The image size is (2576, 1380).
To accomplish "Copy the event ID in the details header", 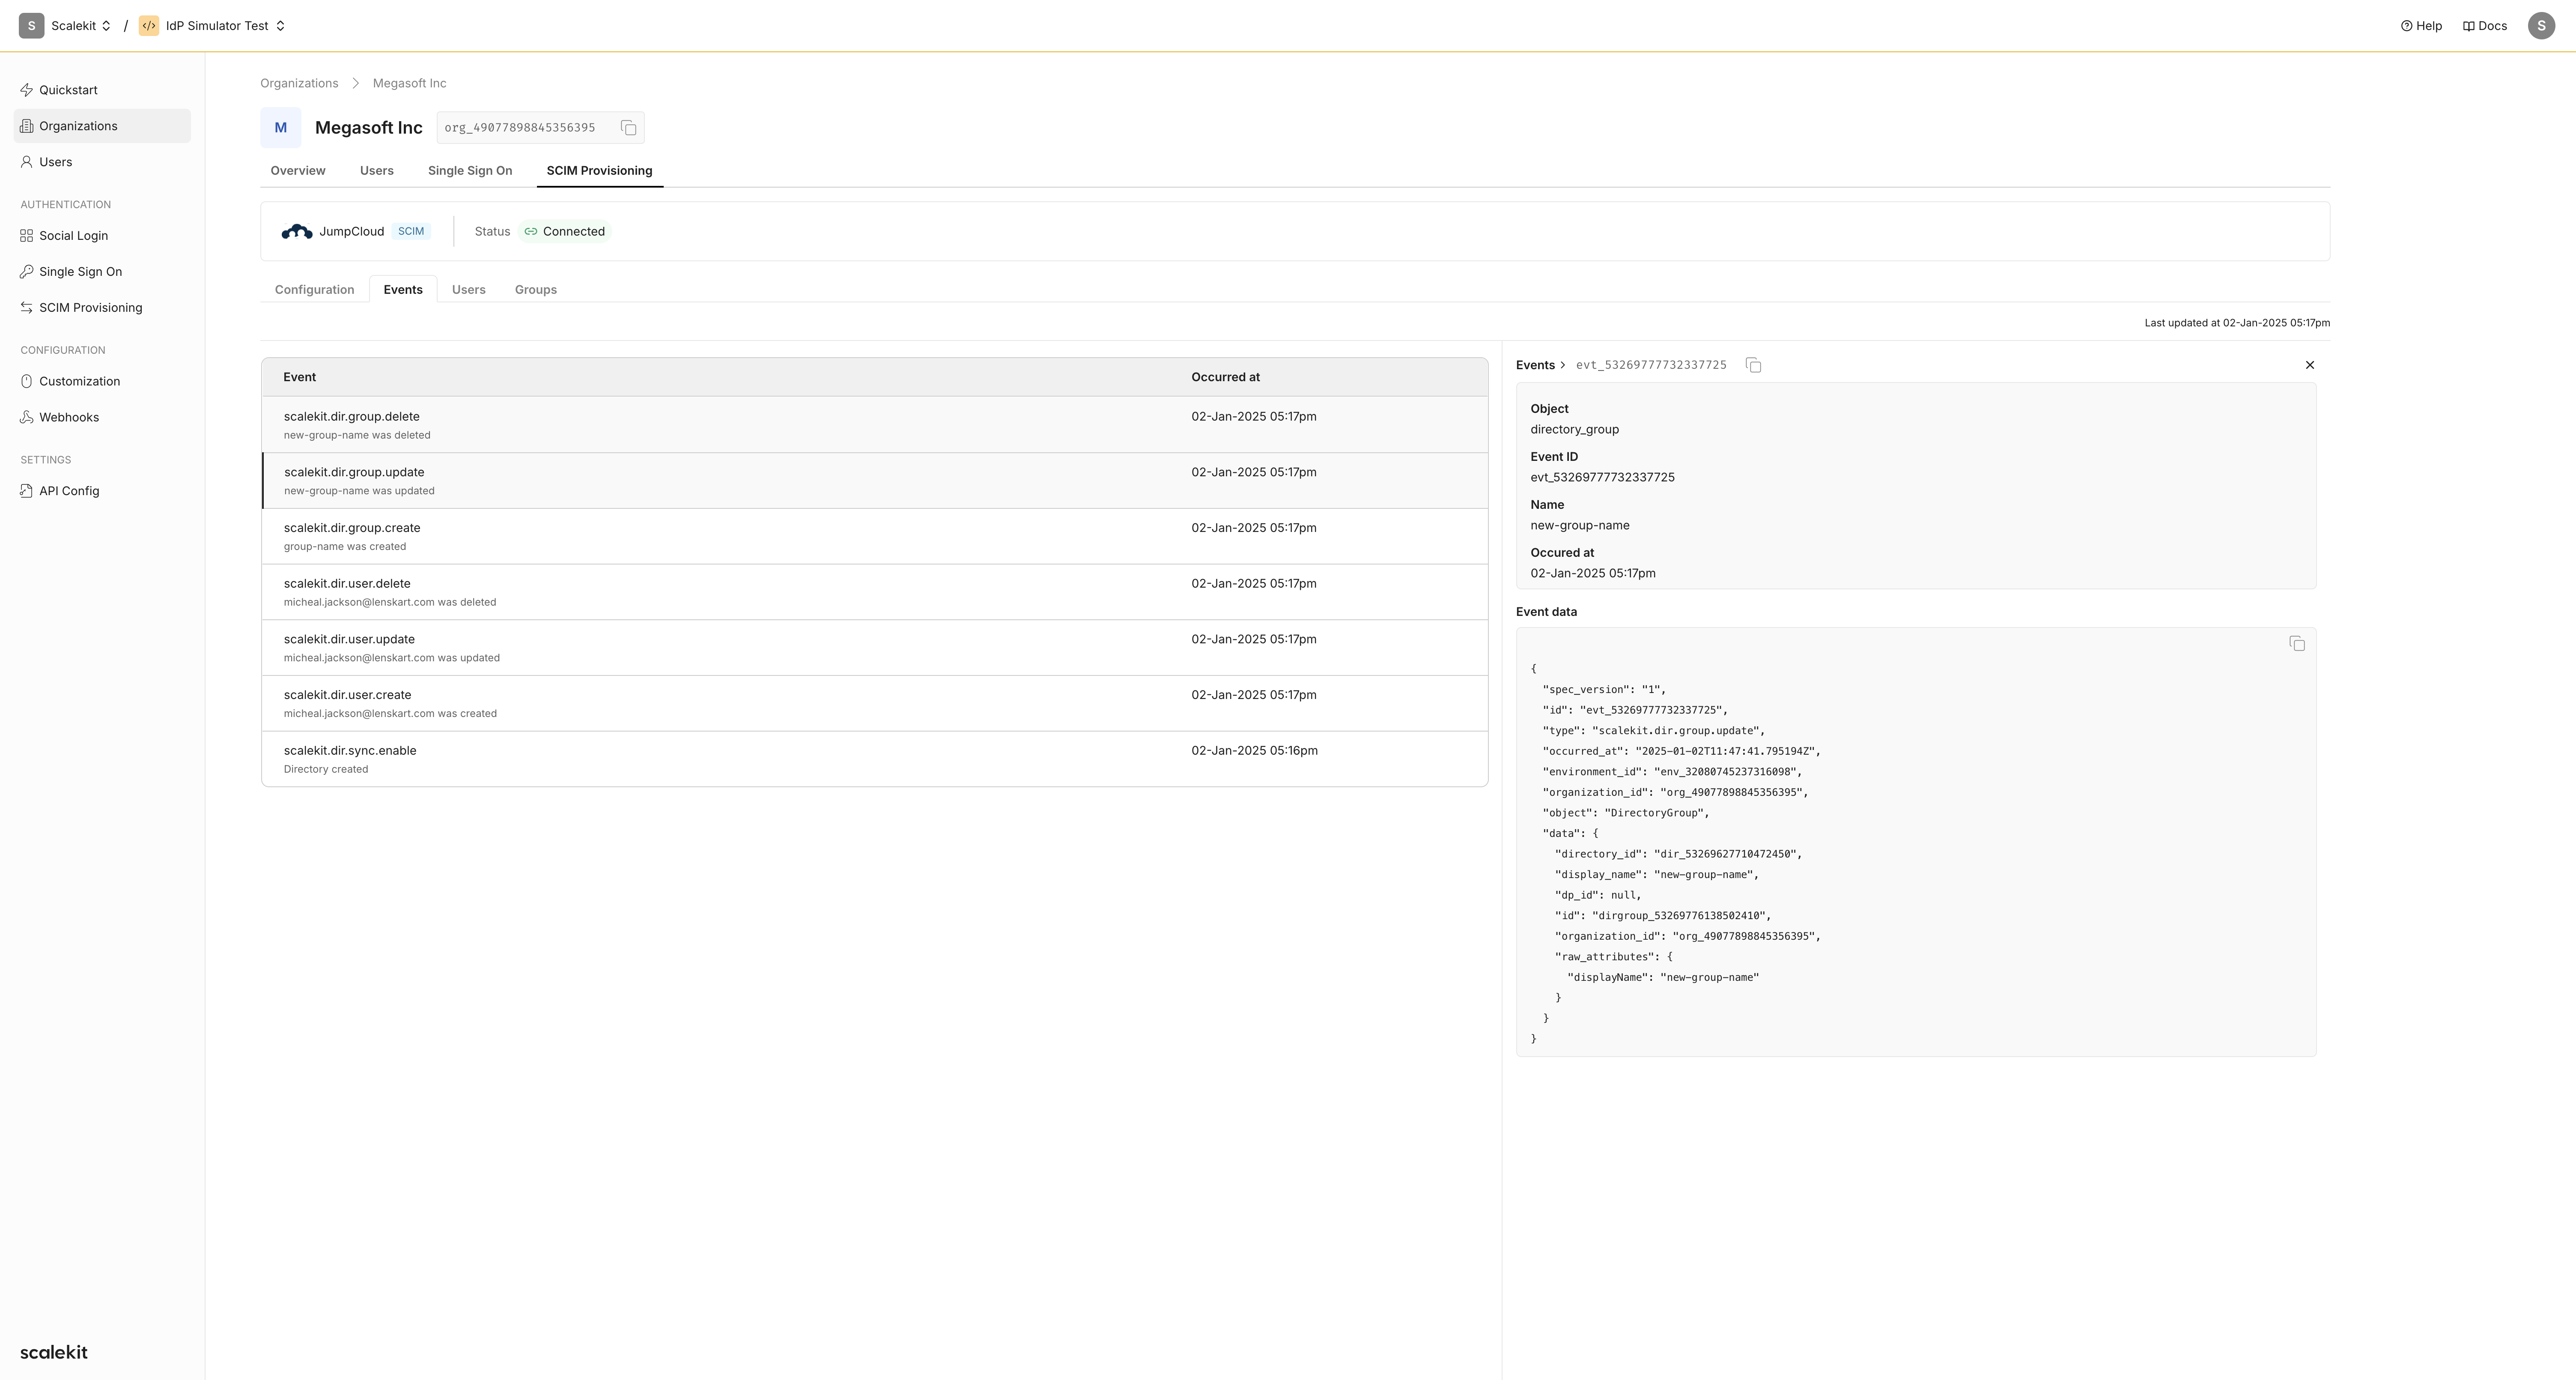I will 1753,365.
